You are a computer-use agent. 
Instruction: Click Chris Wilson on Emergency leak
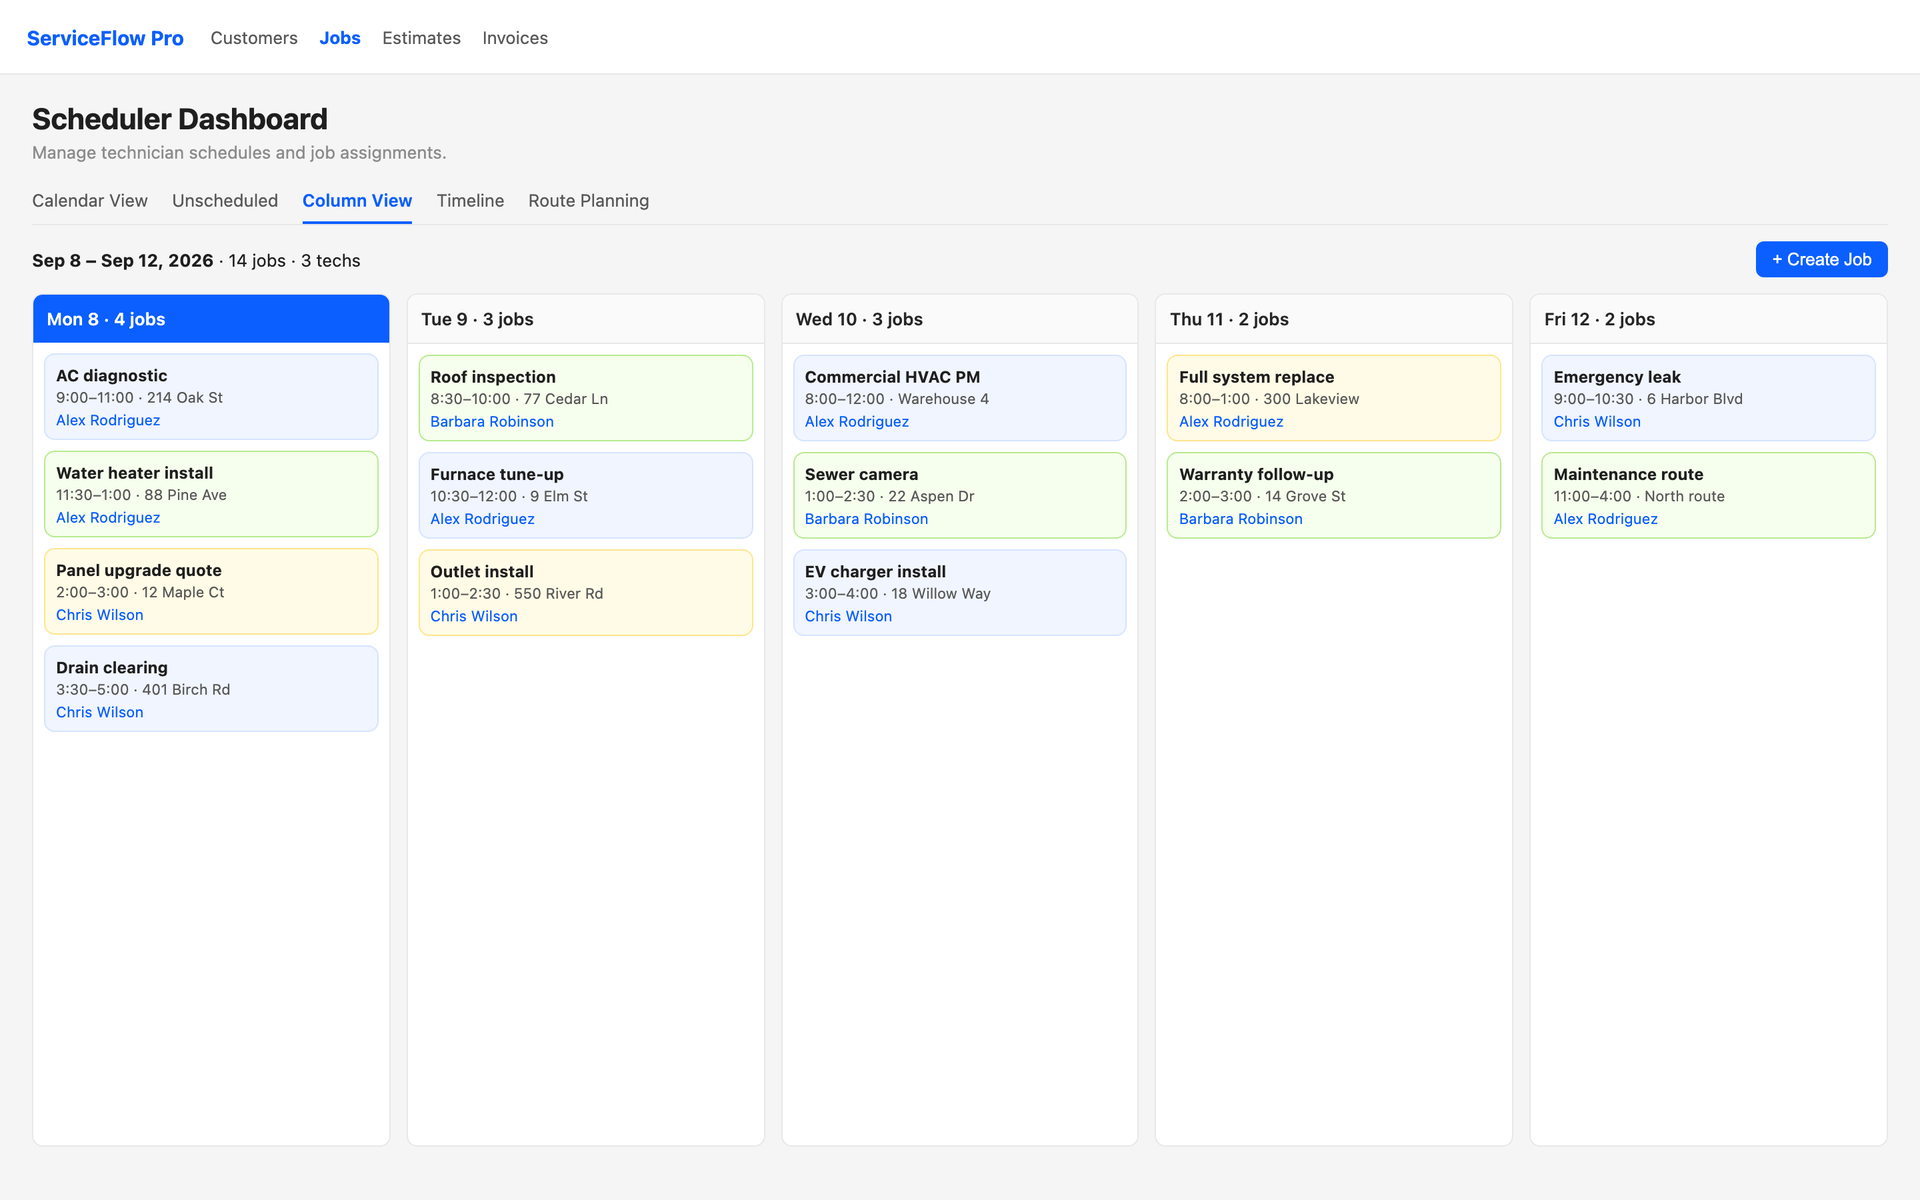1597,422
